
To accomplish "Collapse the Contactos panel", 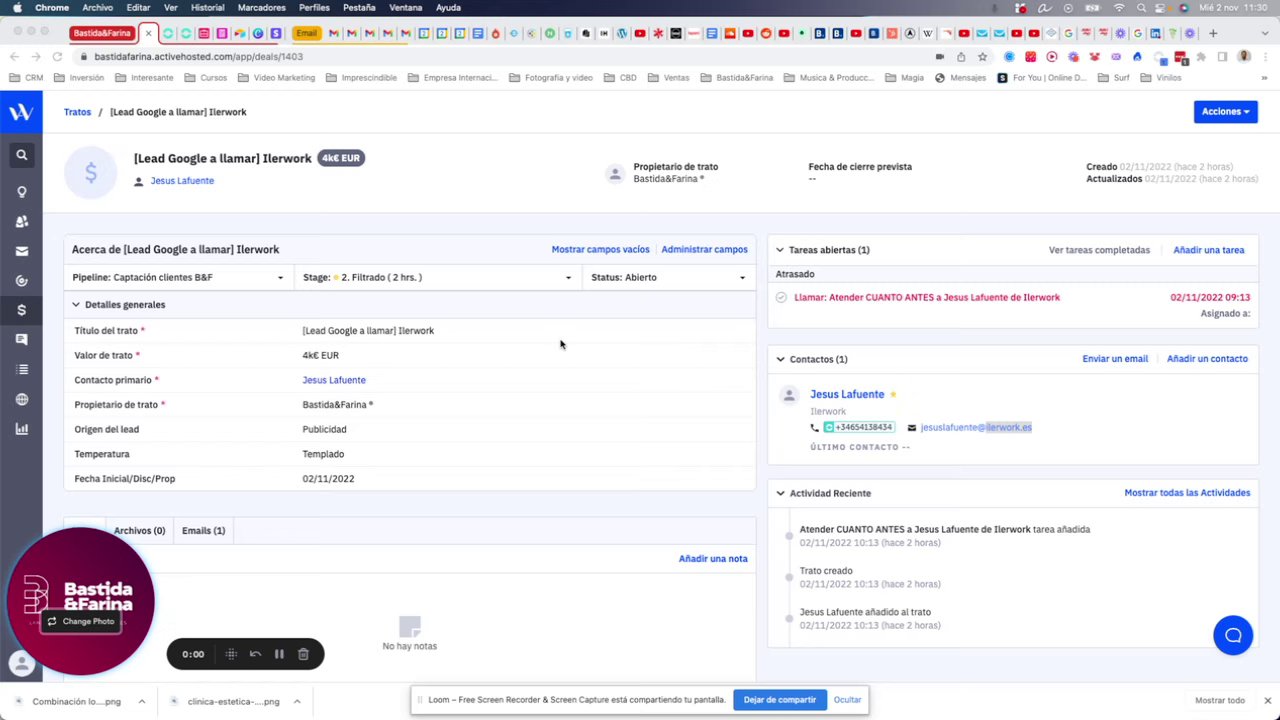I will click(x=780, y=359).
